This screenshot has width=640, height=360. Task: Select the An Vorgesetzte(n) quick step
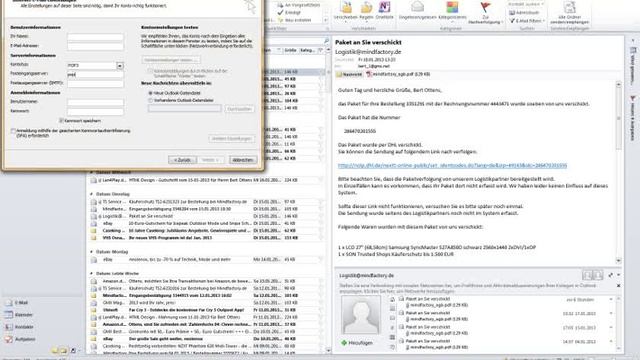coord(298,5)
